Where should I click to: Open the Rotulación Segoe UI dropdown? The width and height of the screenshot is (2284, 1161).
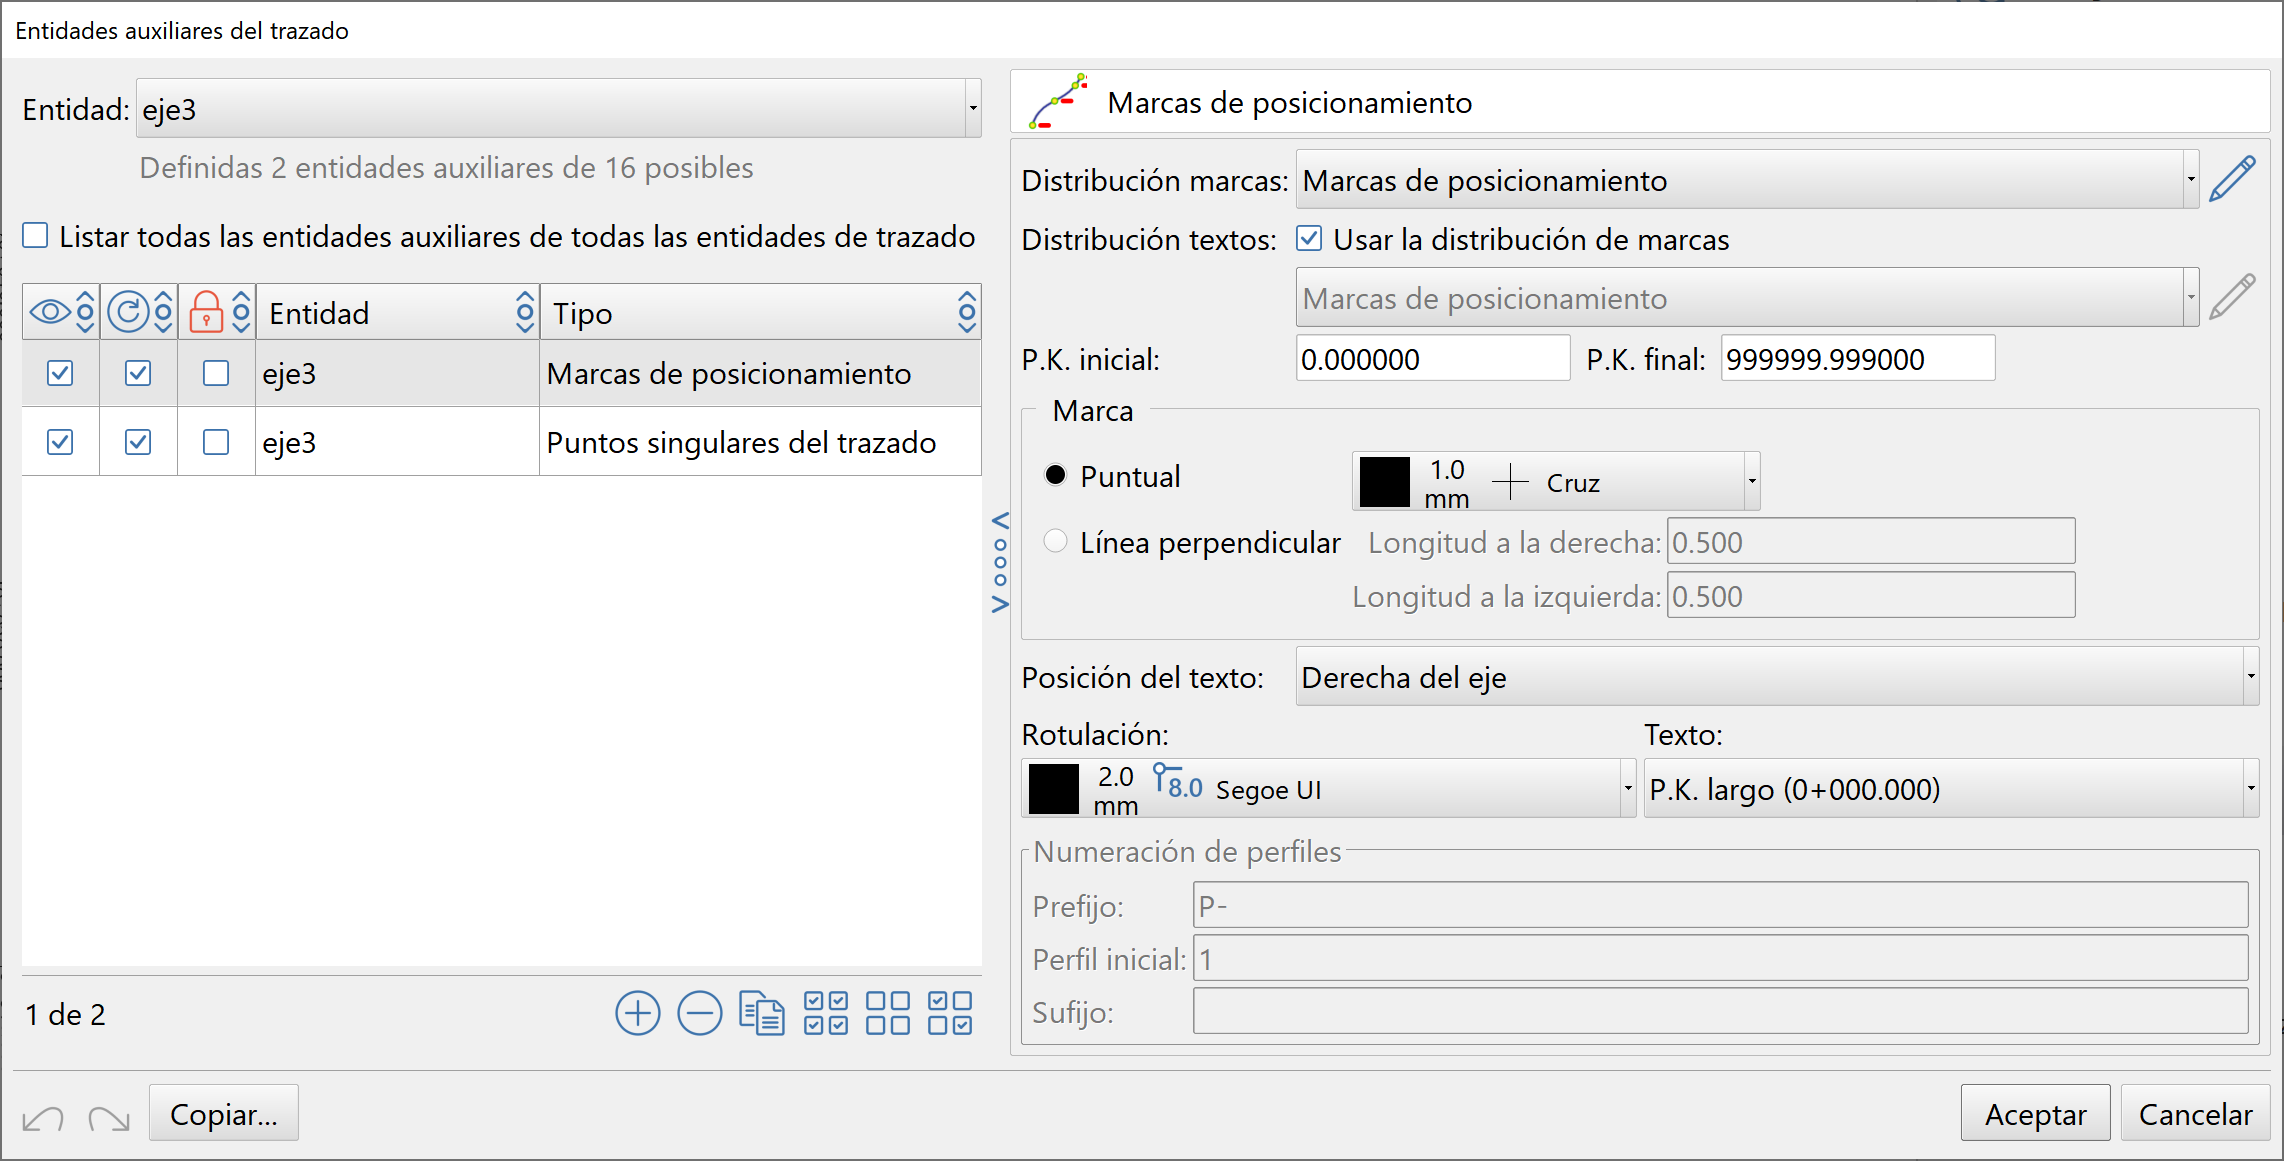1328,789
